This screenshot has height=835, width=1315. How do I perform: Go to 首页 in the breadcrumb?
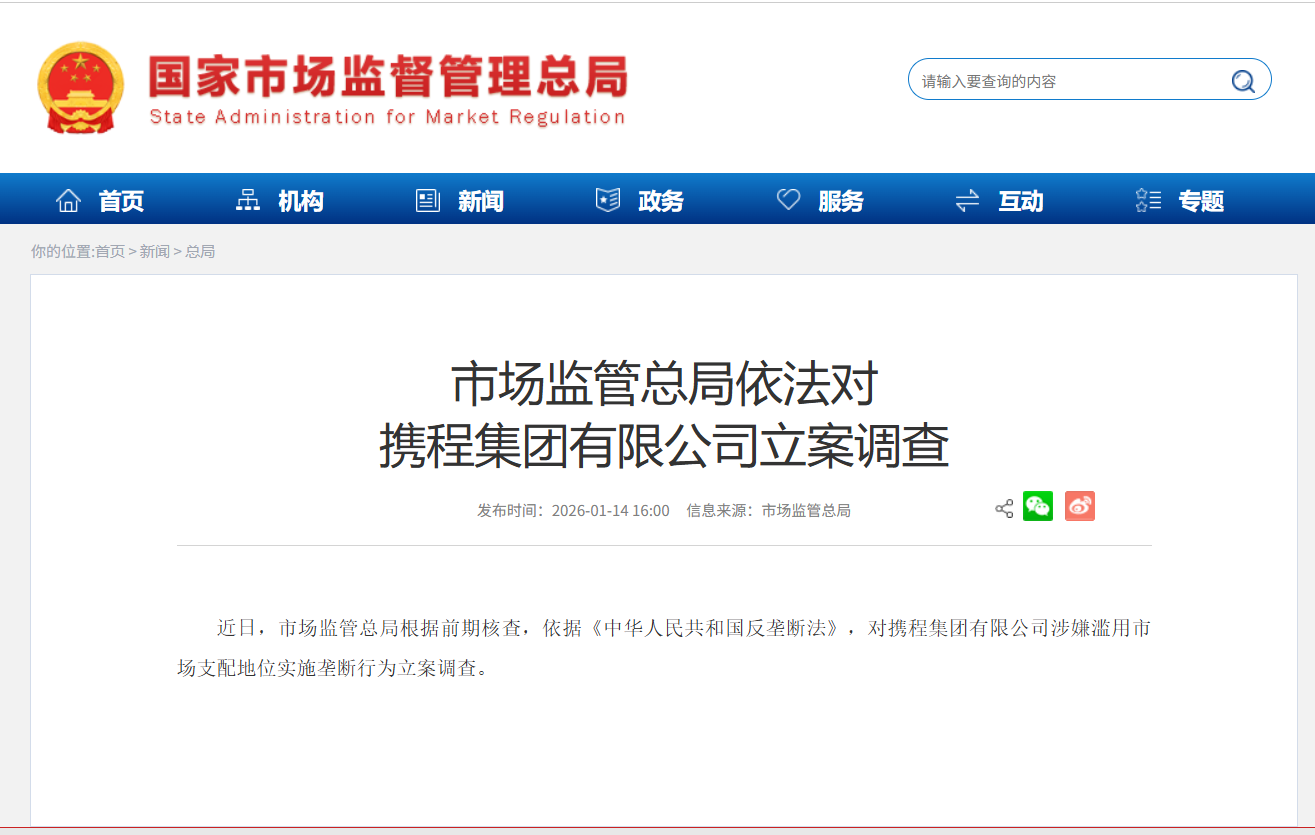110,251
